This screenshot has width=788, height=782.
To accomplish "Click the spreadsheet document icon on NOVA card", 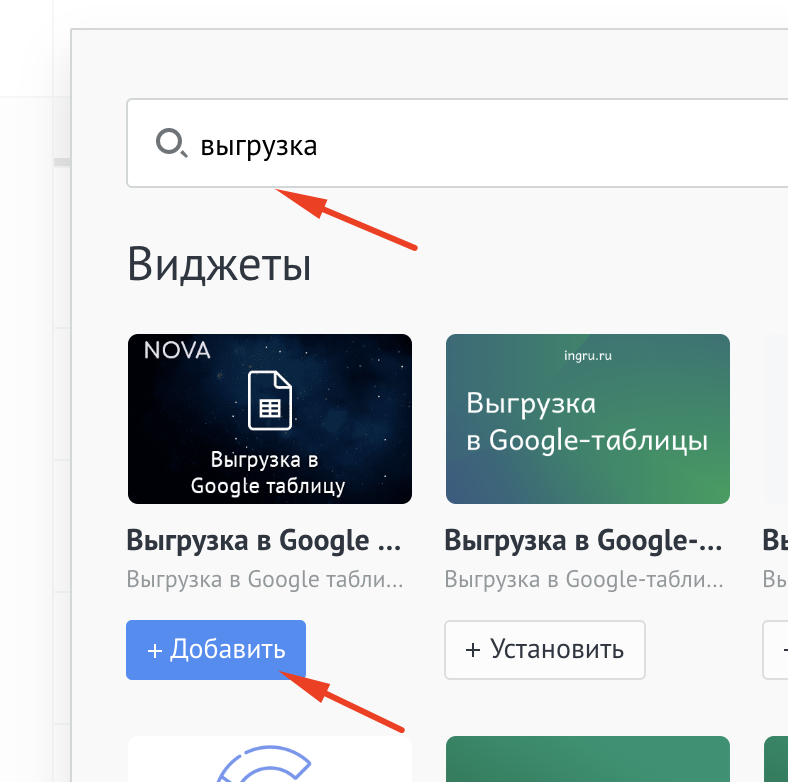I will (x=269, y=399).
